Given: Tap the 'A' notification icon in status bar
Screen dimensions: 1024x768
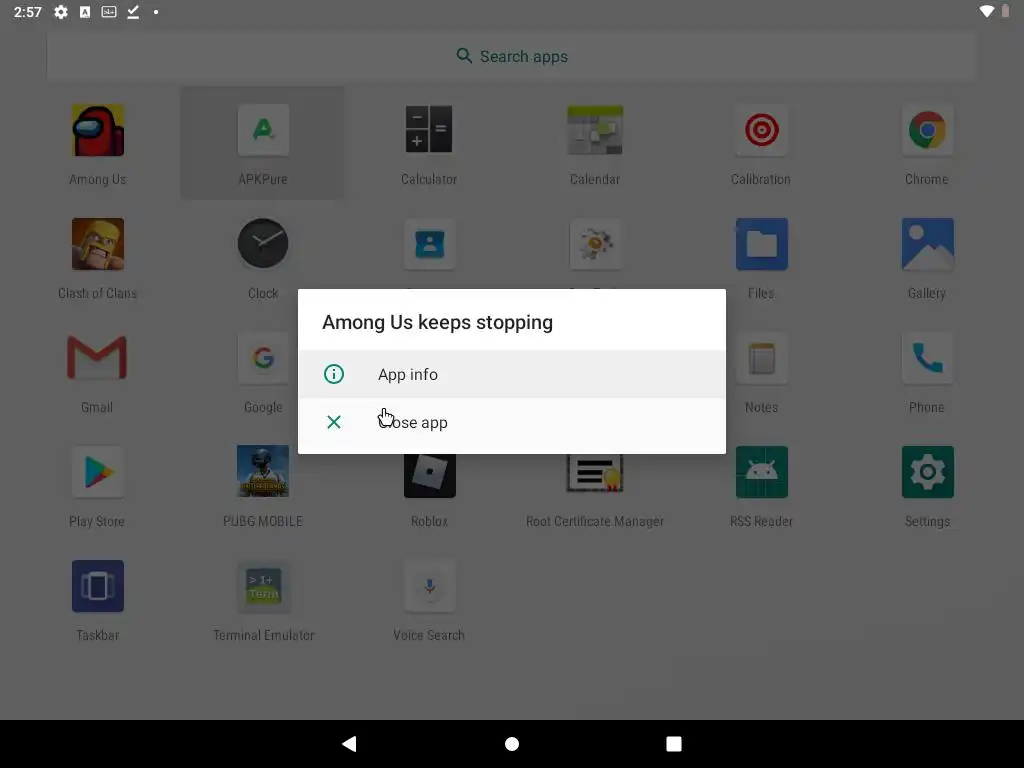Looking at the screenshot, I should click(85, 12).
